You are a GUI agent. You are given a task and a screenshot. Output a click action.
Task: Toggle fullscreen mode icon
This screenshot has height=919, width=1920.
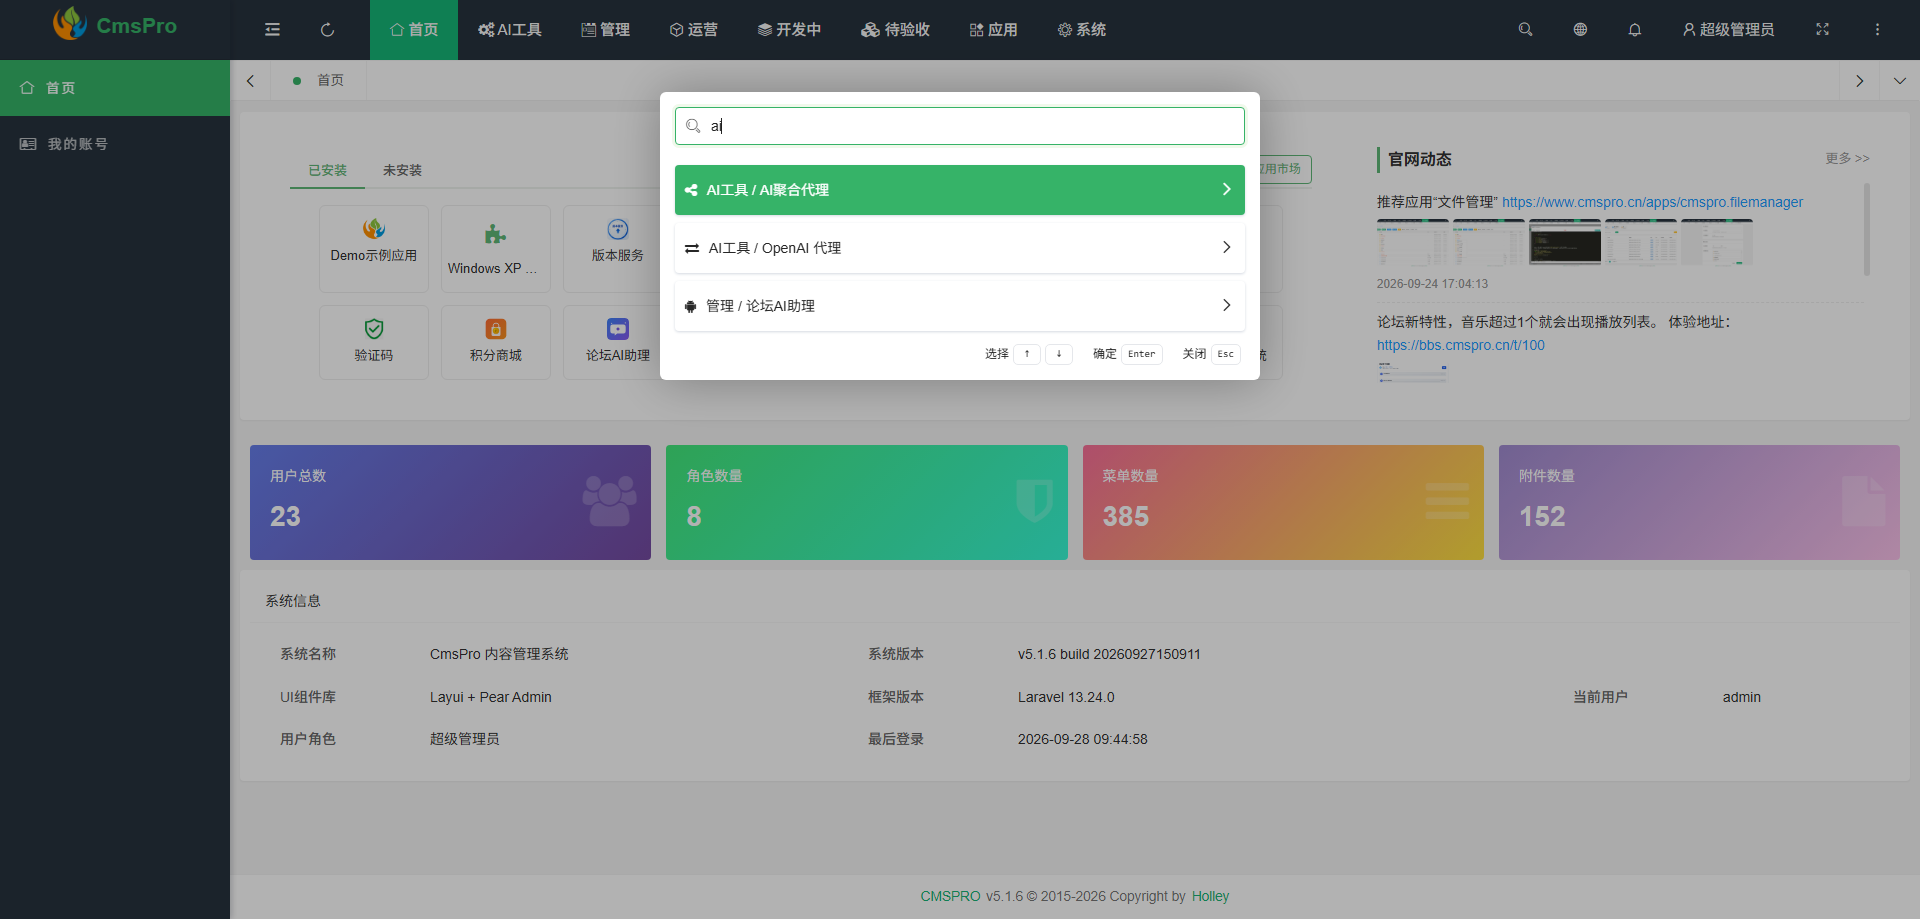[x=1822, y=30]
